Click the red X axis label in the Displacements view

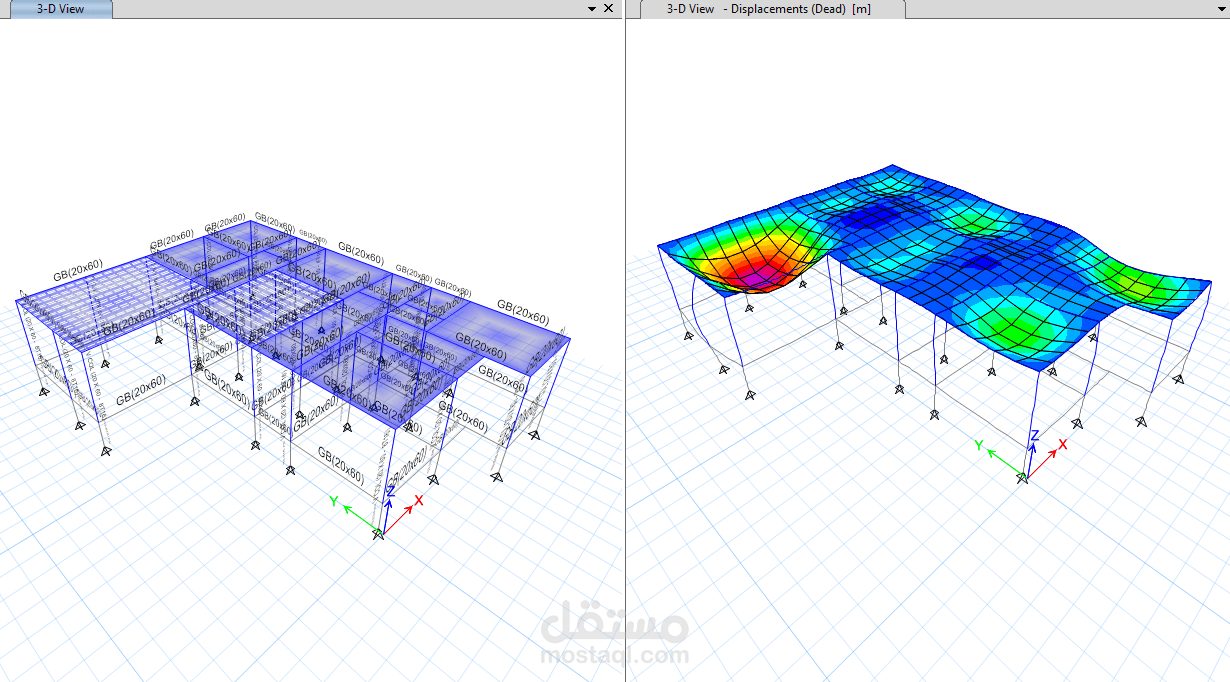tap(1062, 444)
